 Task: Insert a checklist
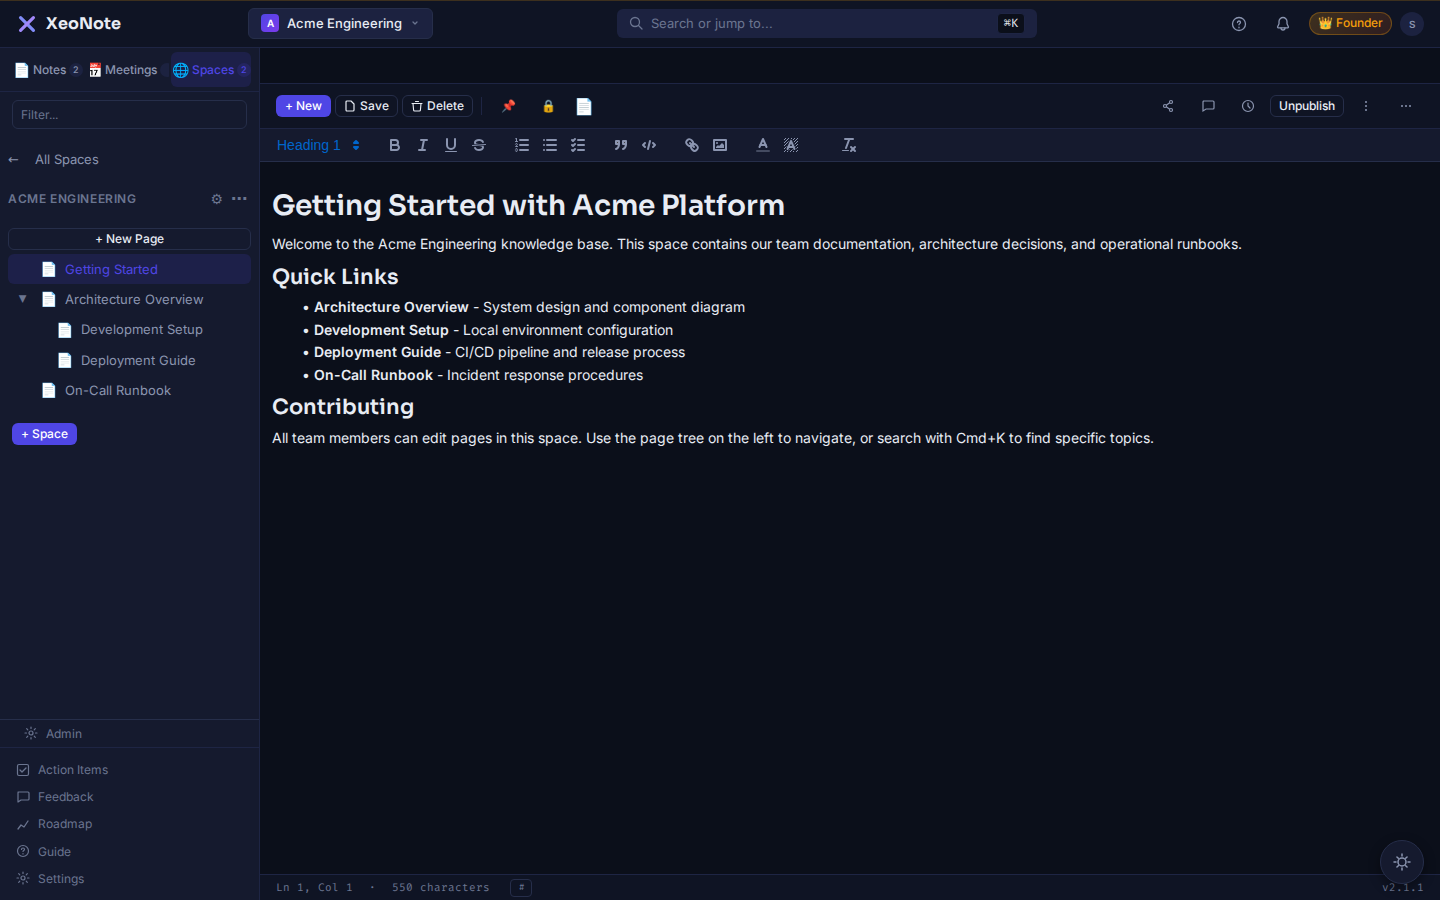tap(578, 145)
